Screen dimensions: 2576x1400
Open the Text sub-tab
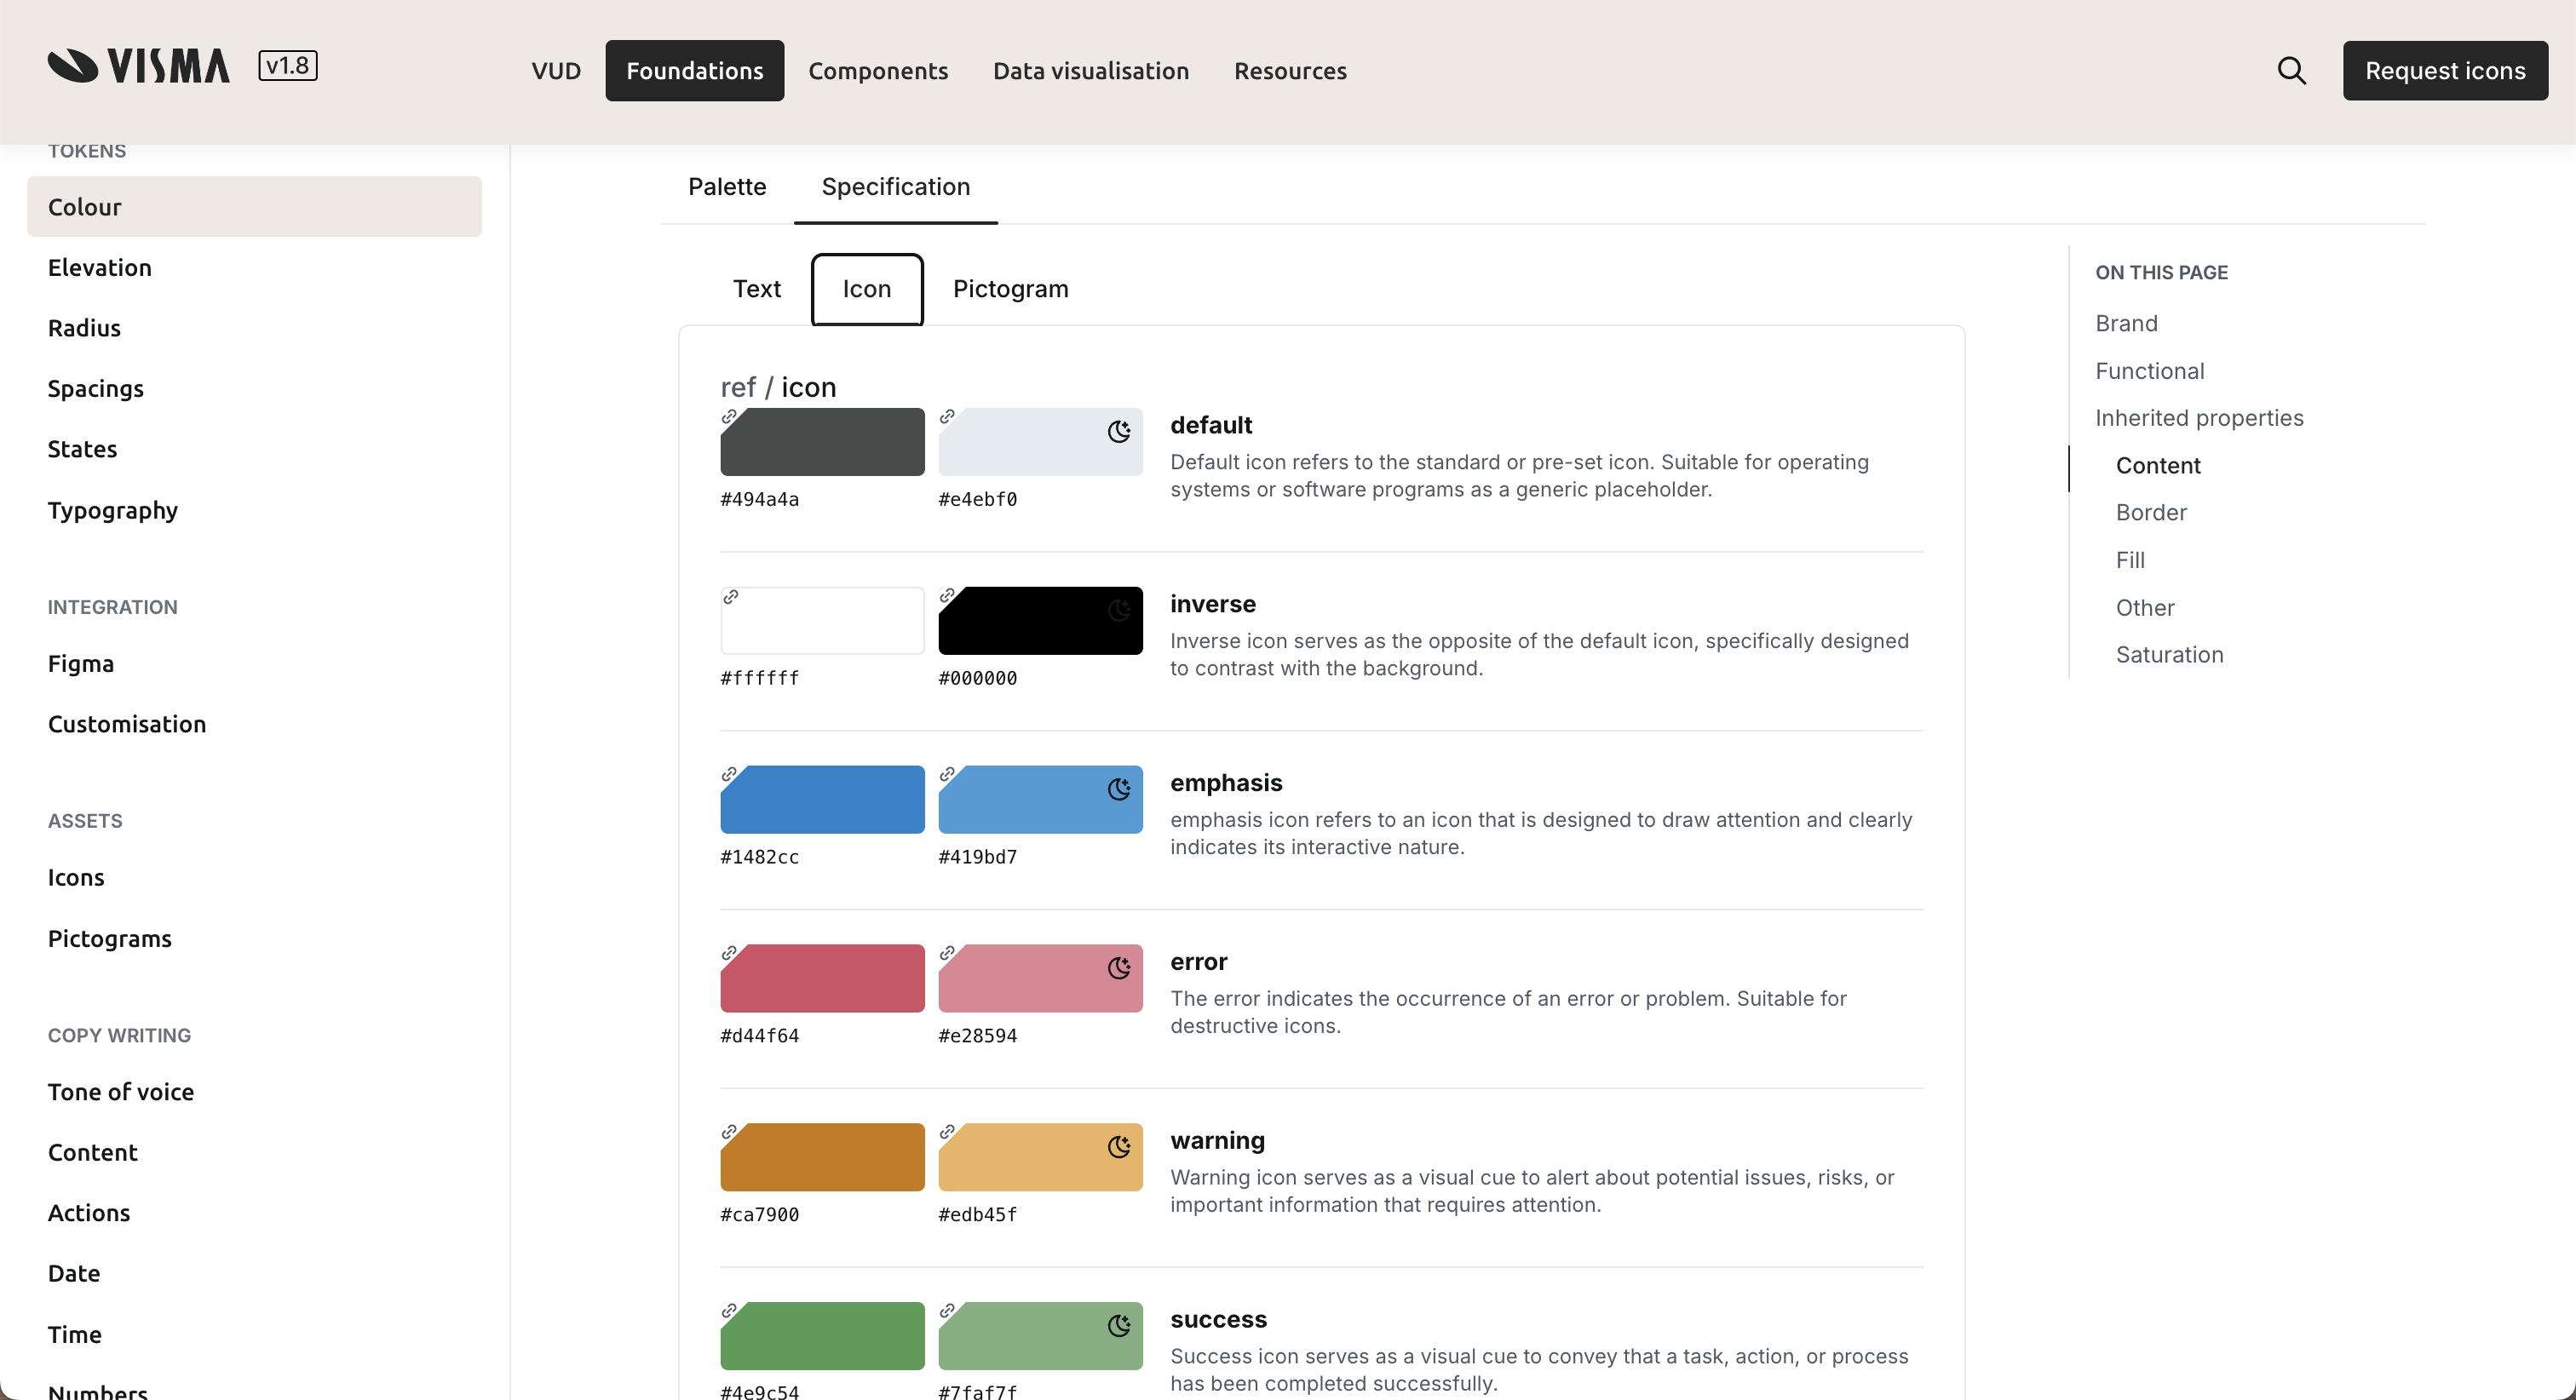(756, 289)
